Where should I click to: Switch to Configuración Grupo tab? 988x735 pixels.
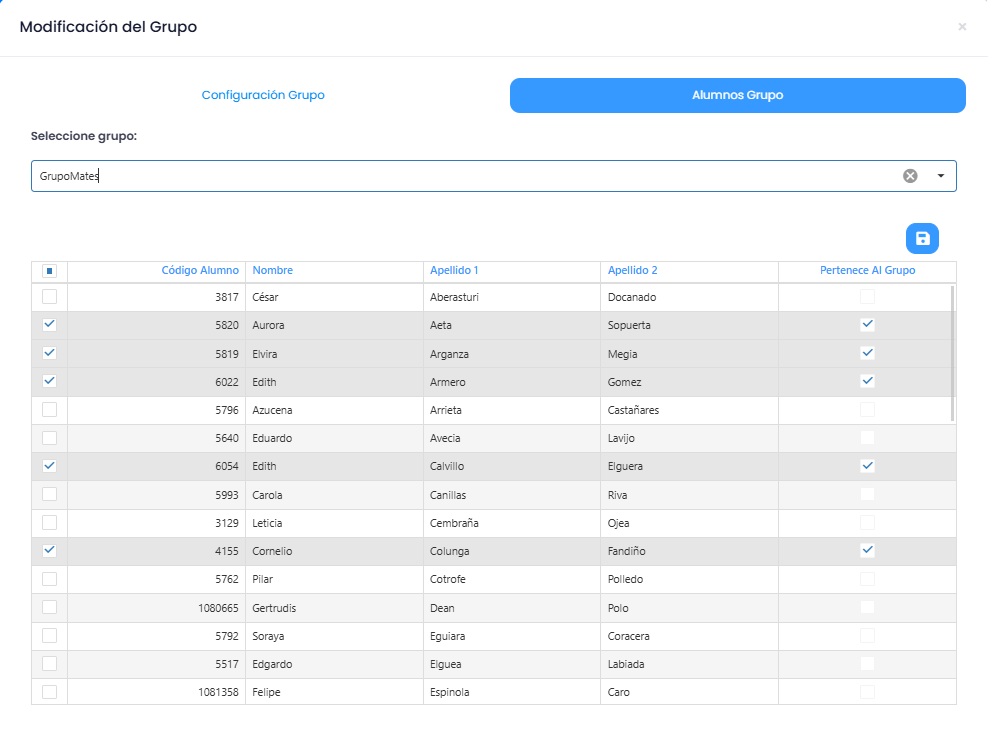tap(263, 95)
